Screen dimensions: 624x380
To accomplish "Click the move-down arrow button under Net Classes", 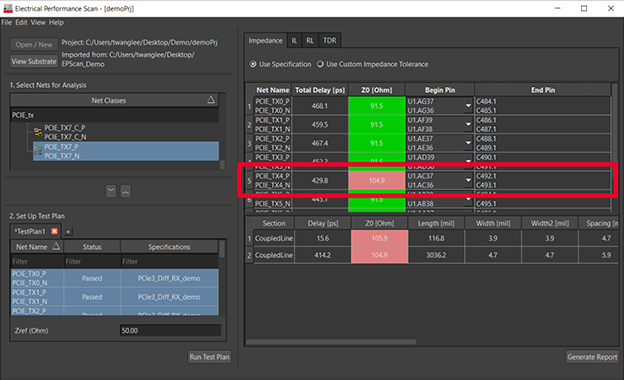I will point(111,191).
